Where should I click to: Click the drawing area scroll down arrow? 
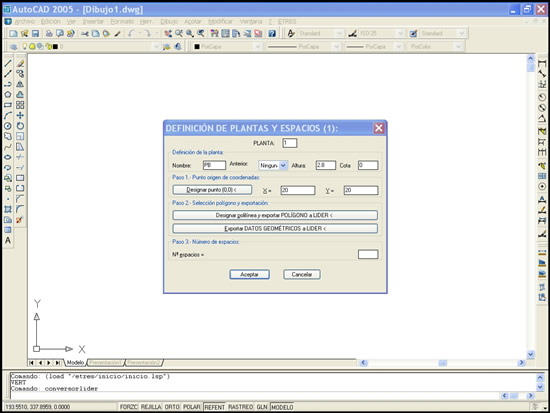530,354
